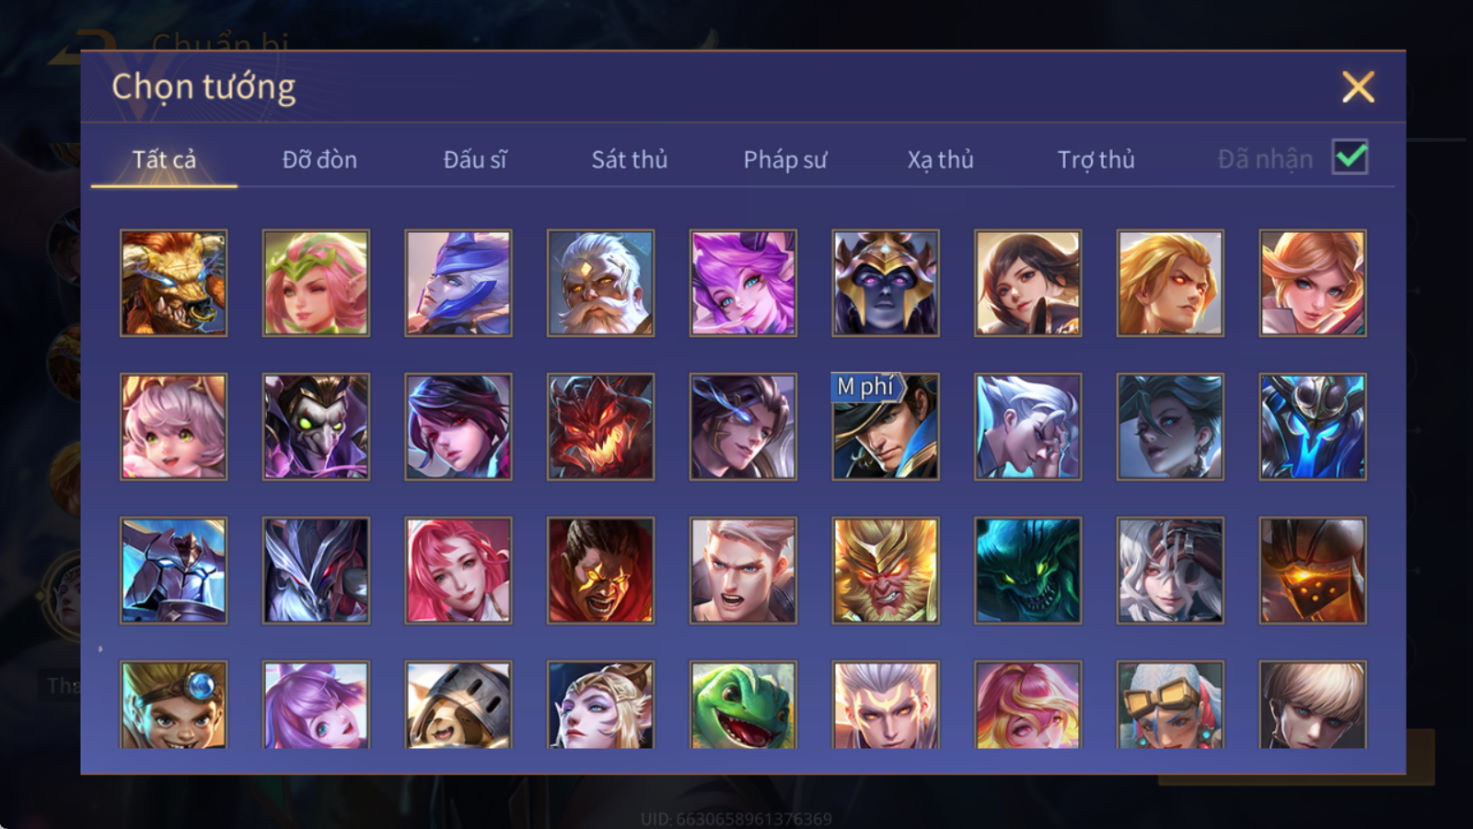The width and height of the screenshot is (1473, 829).
Task: Show the "Pháp sư" hero list
Action: point(785,159)
